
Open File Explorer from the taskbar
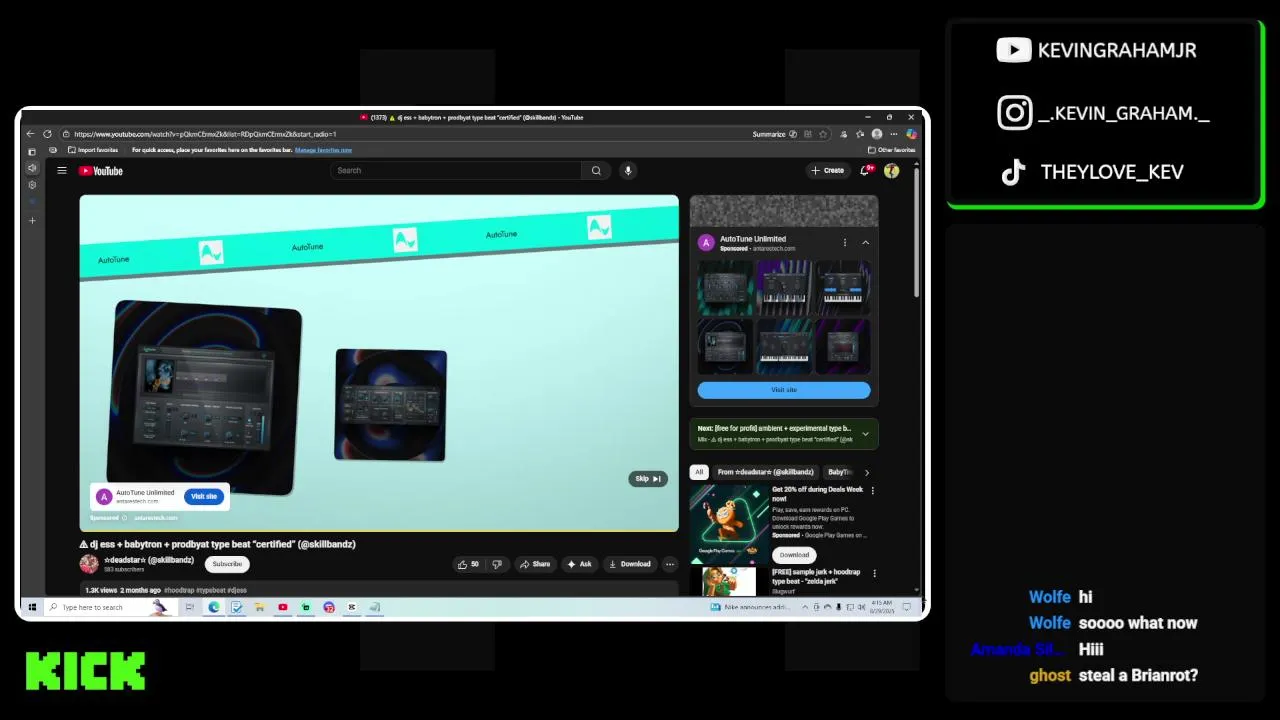click(260, 607)
